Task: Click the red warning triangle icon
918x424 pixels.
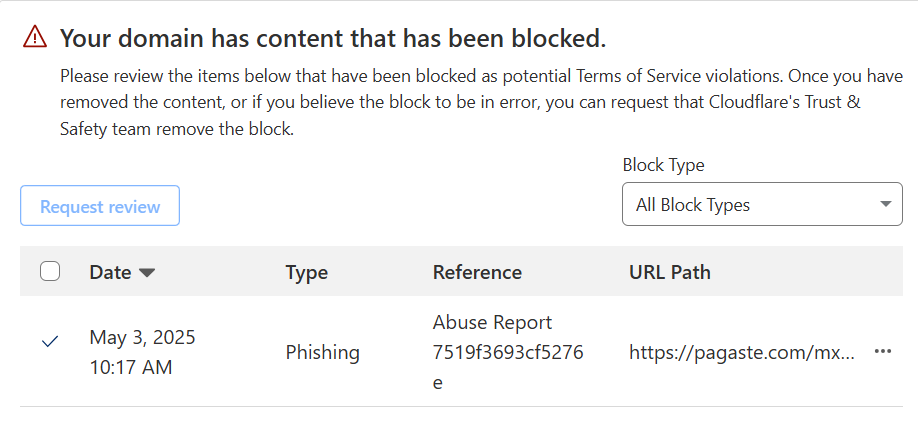Action: point(35,38)
